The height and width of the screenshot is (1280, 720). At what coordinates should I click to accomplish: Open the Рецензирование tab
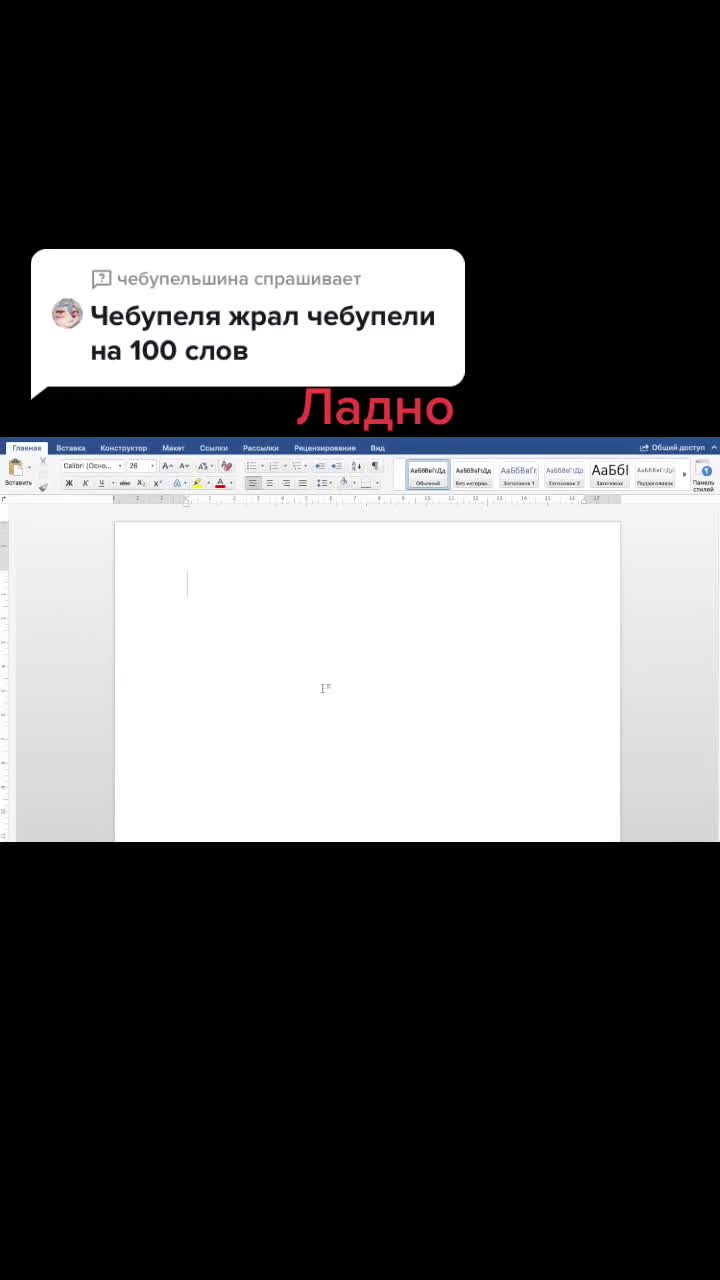point(324,448)
